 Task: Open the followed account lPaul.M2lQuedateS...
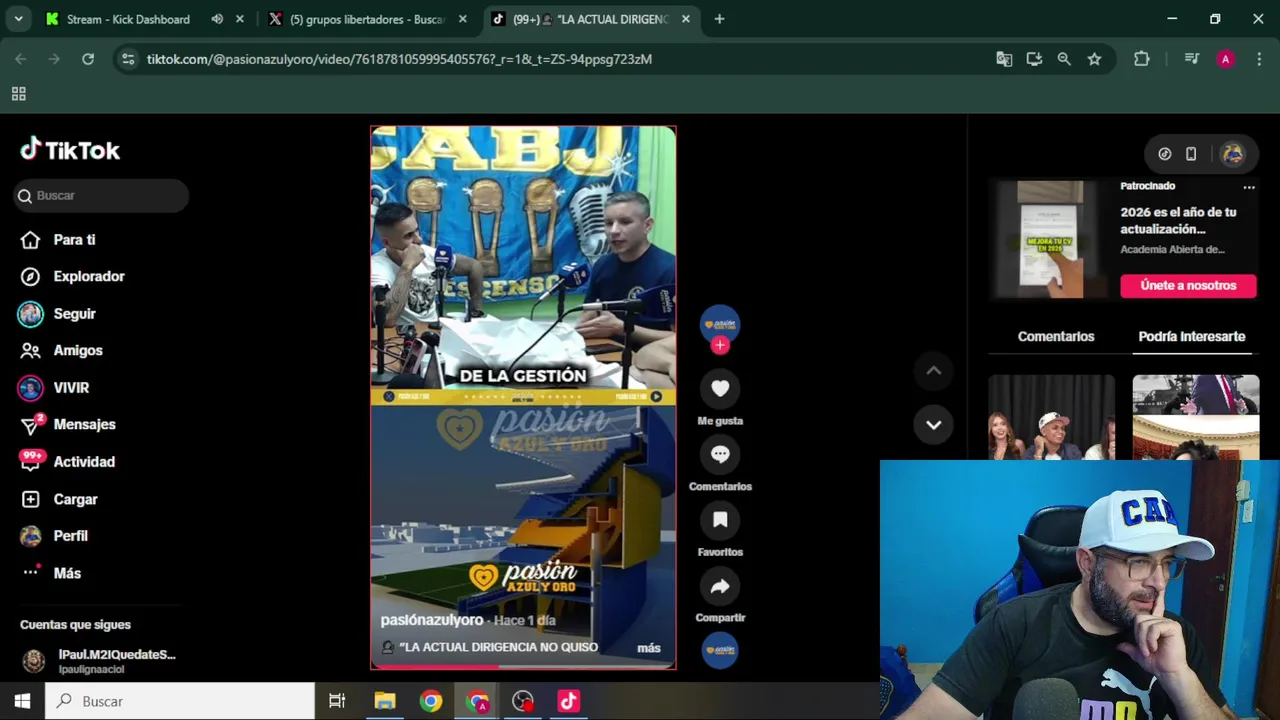point(100,661)
